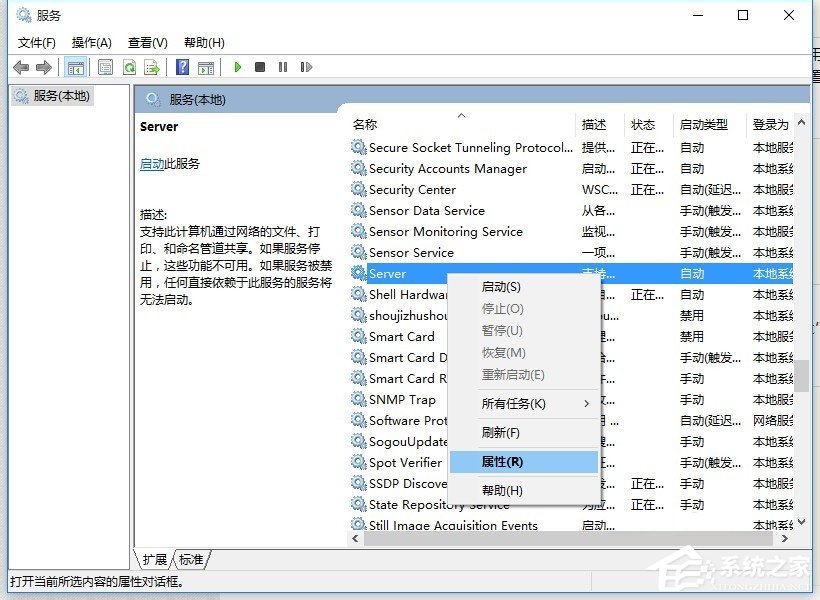Open the 查看(V) menu
This screenshot has height=600, width=820.
click(x=146, y=42)
